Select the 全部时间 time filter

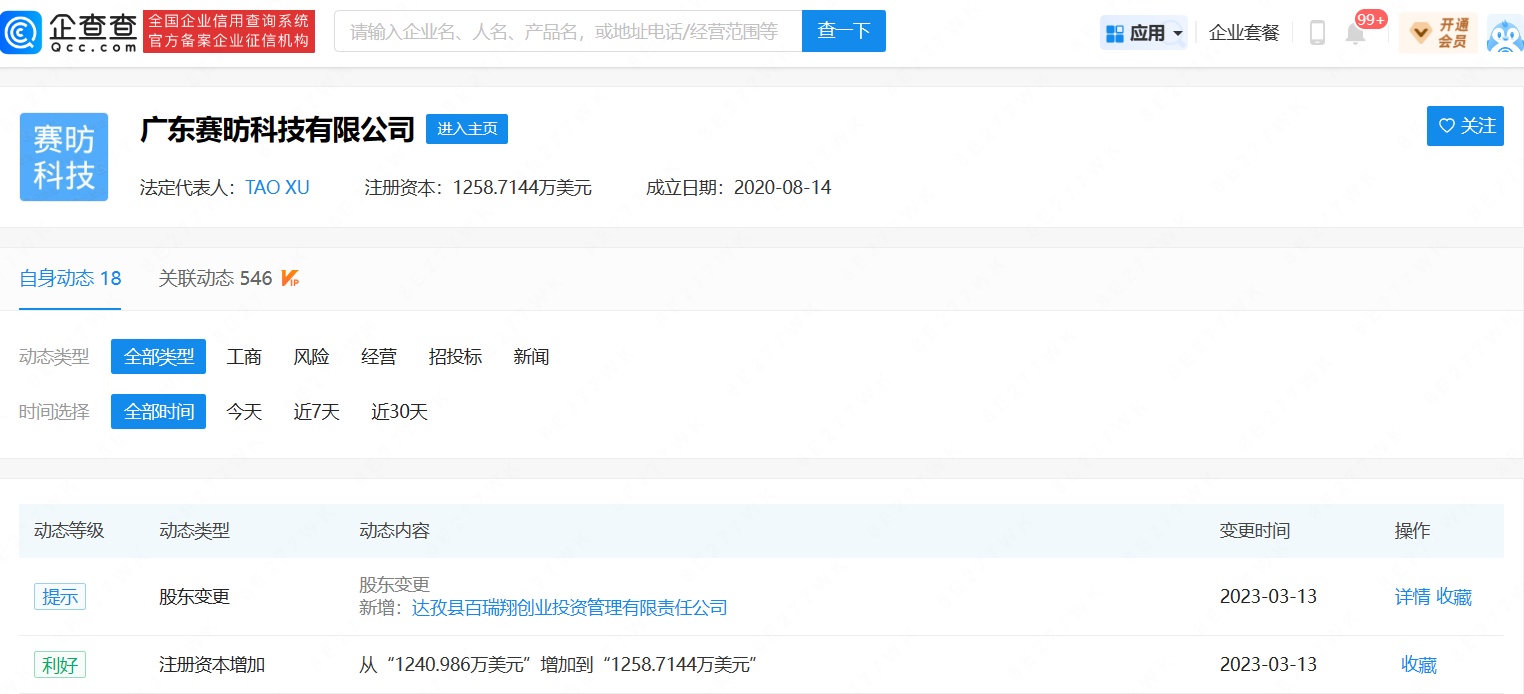tap(158, 412)
